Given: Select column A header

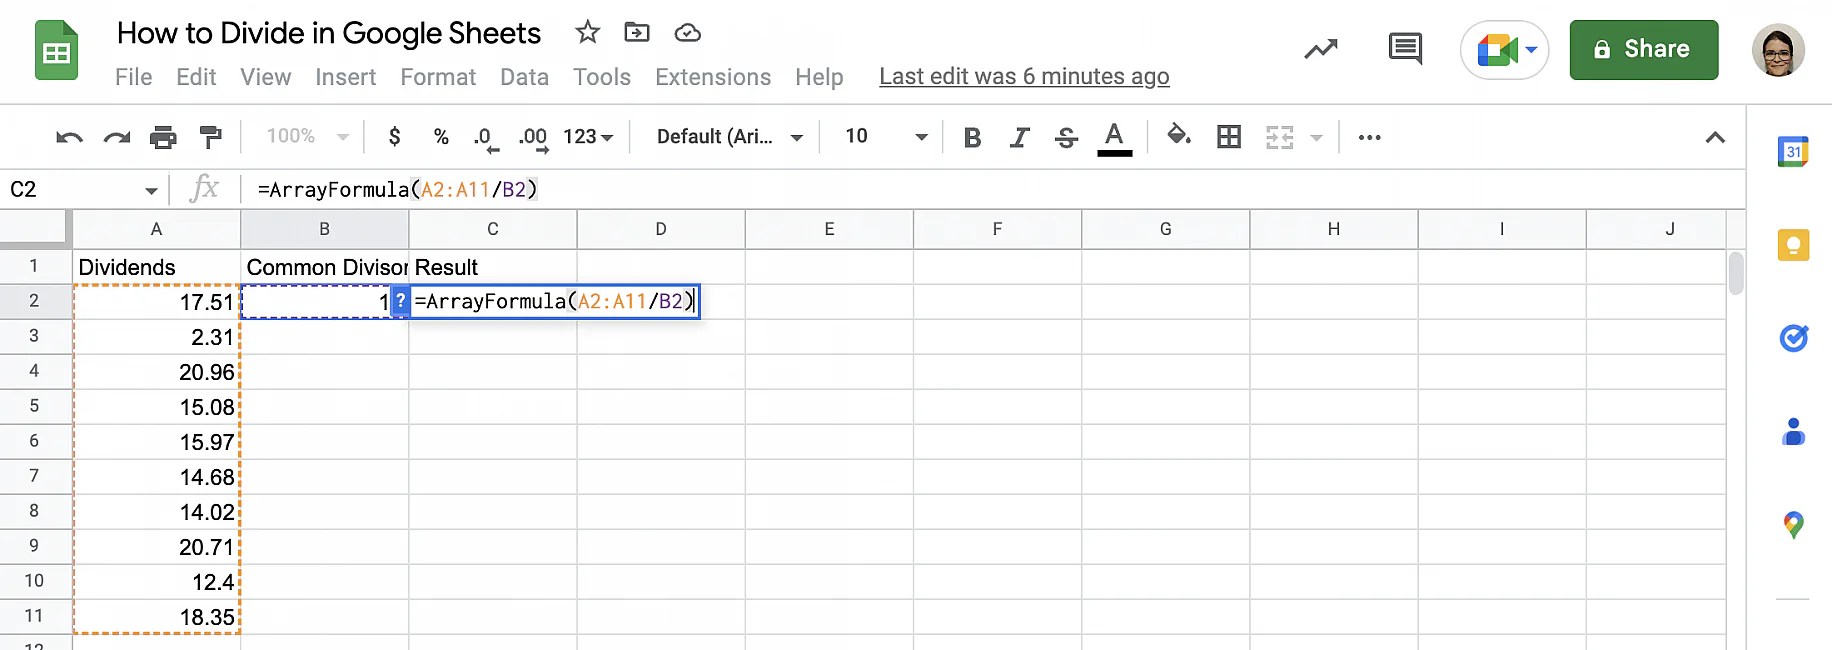Looking at the screenshot, I should coord(156,229).
